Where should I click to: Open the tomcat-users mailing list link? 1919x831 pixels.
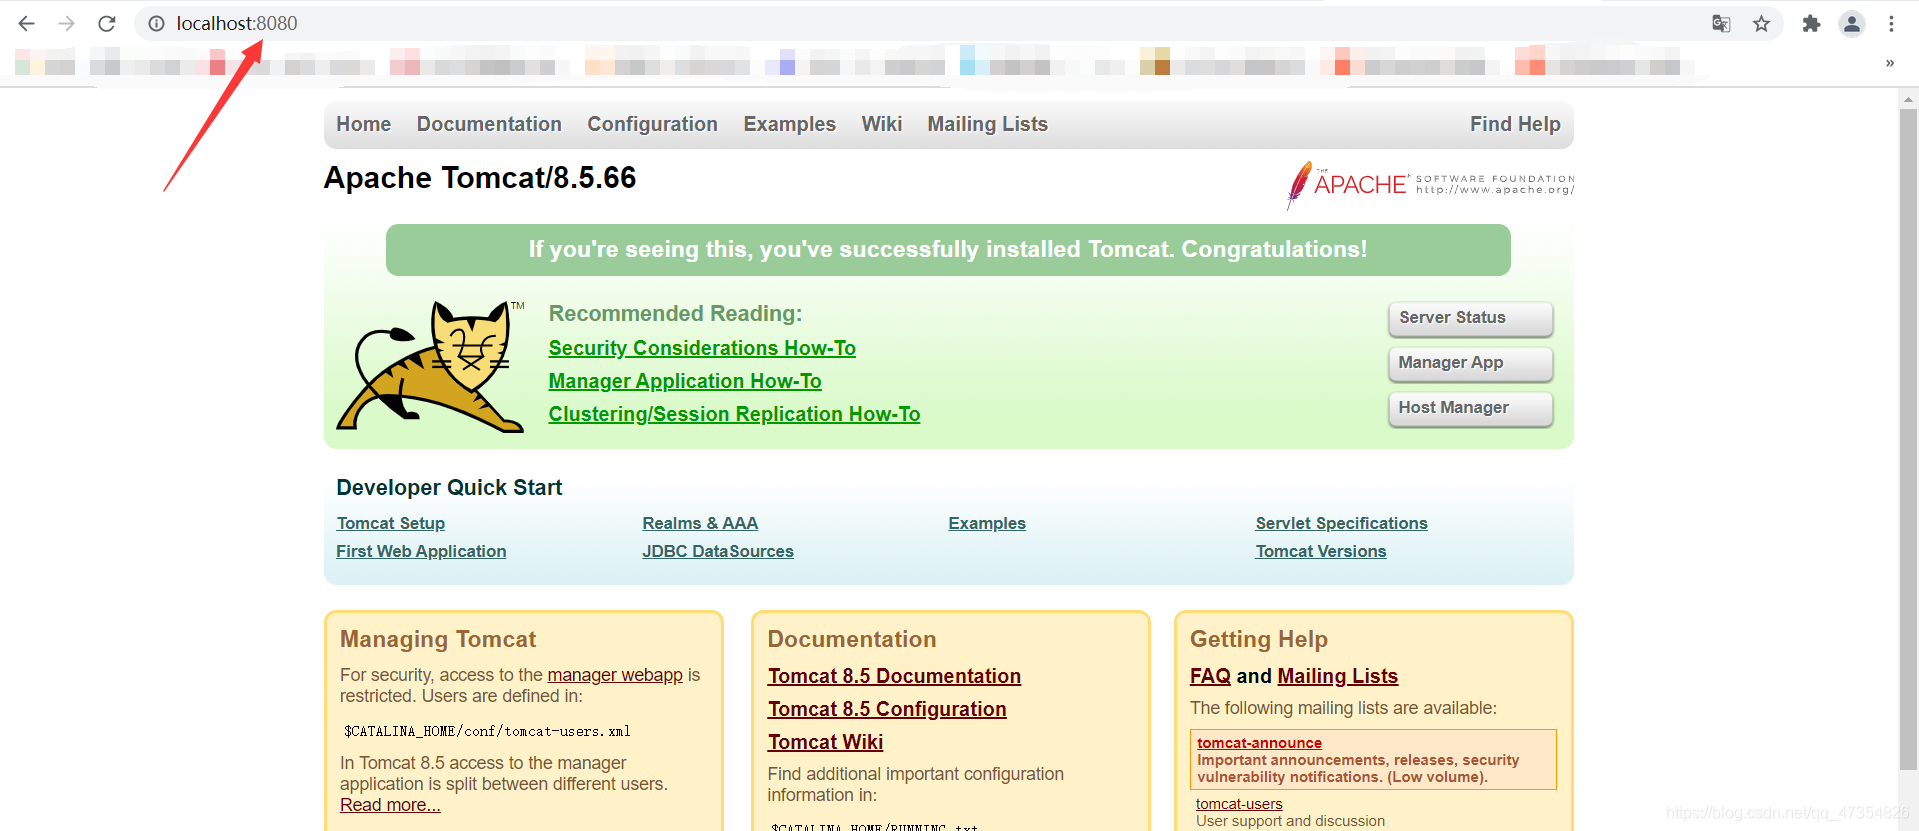point(1239,804)
